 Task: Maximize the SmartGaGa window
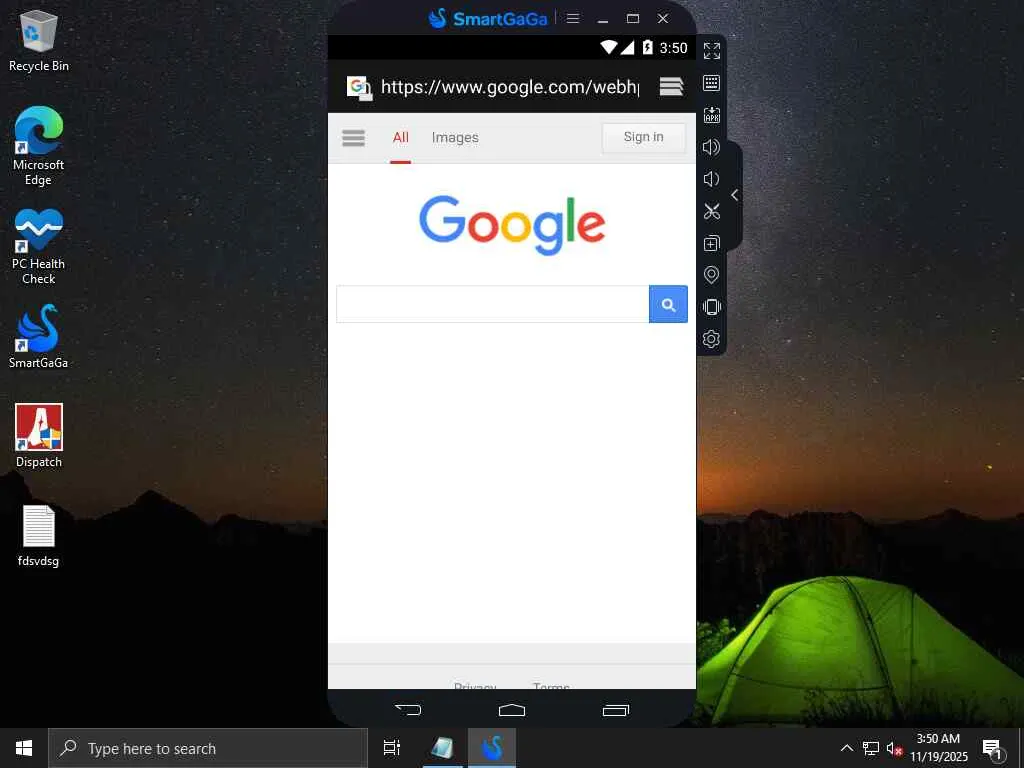633,18
